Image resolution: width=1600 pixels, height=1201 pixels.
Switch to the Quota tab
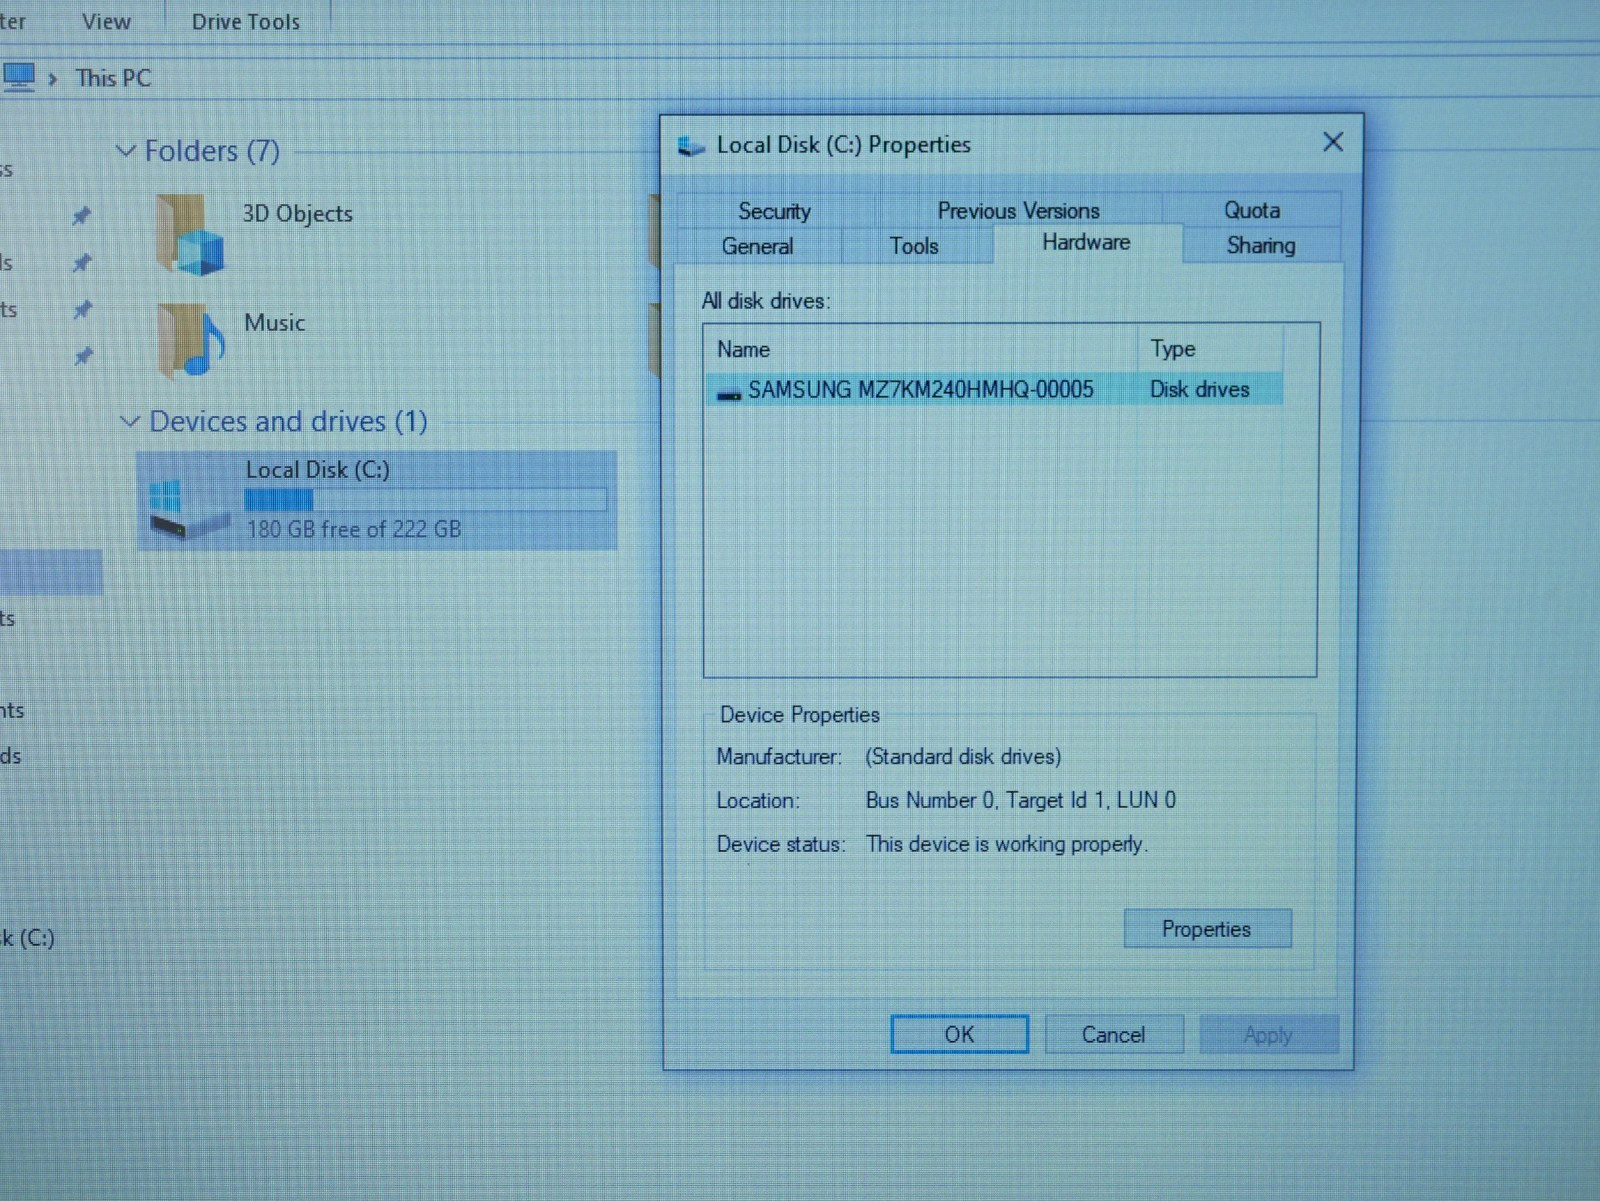tap(1252, 210)
